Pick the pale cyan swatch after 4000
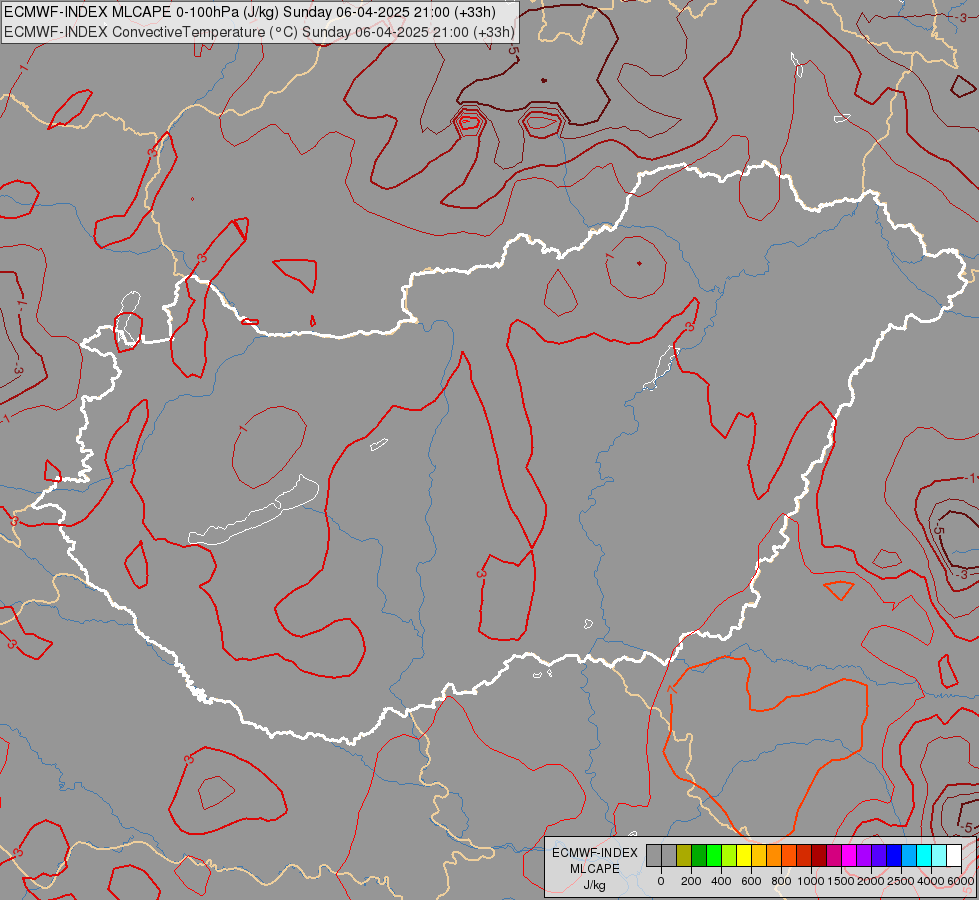 940,856
